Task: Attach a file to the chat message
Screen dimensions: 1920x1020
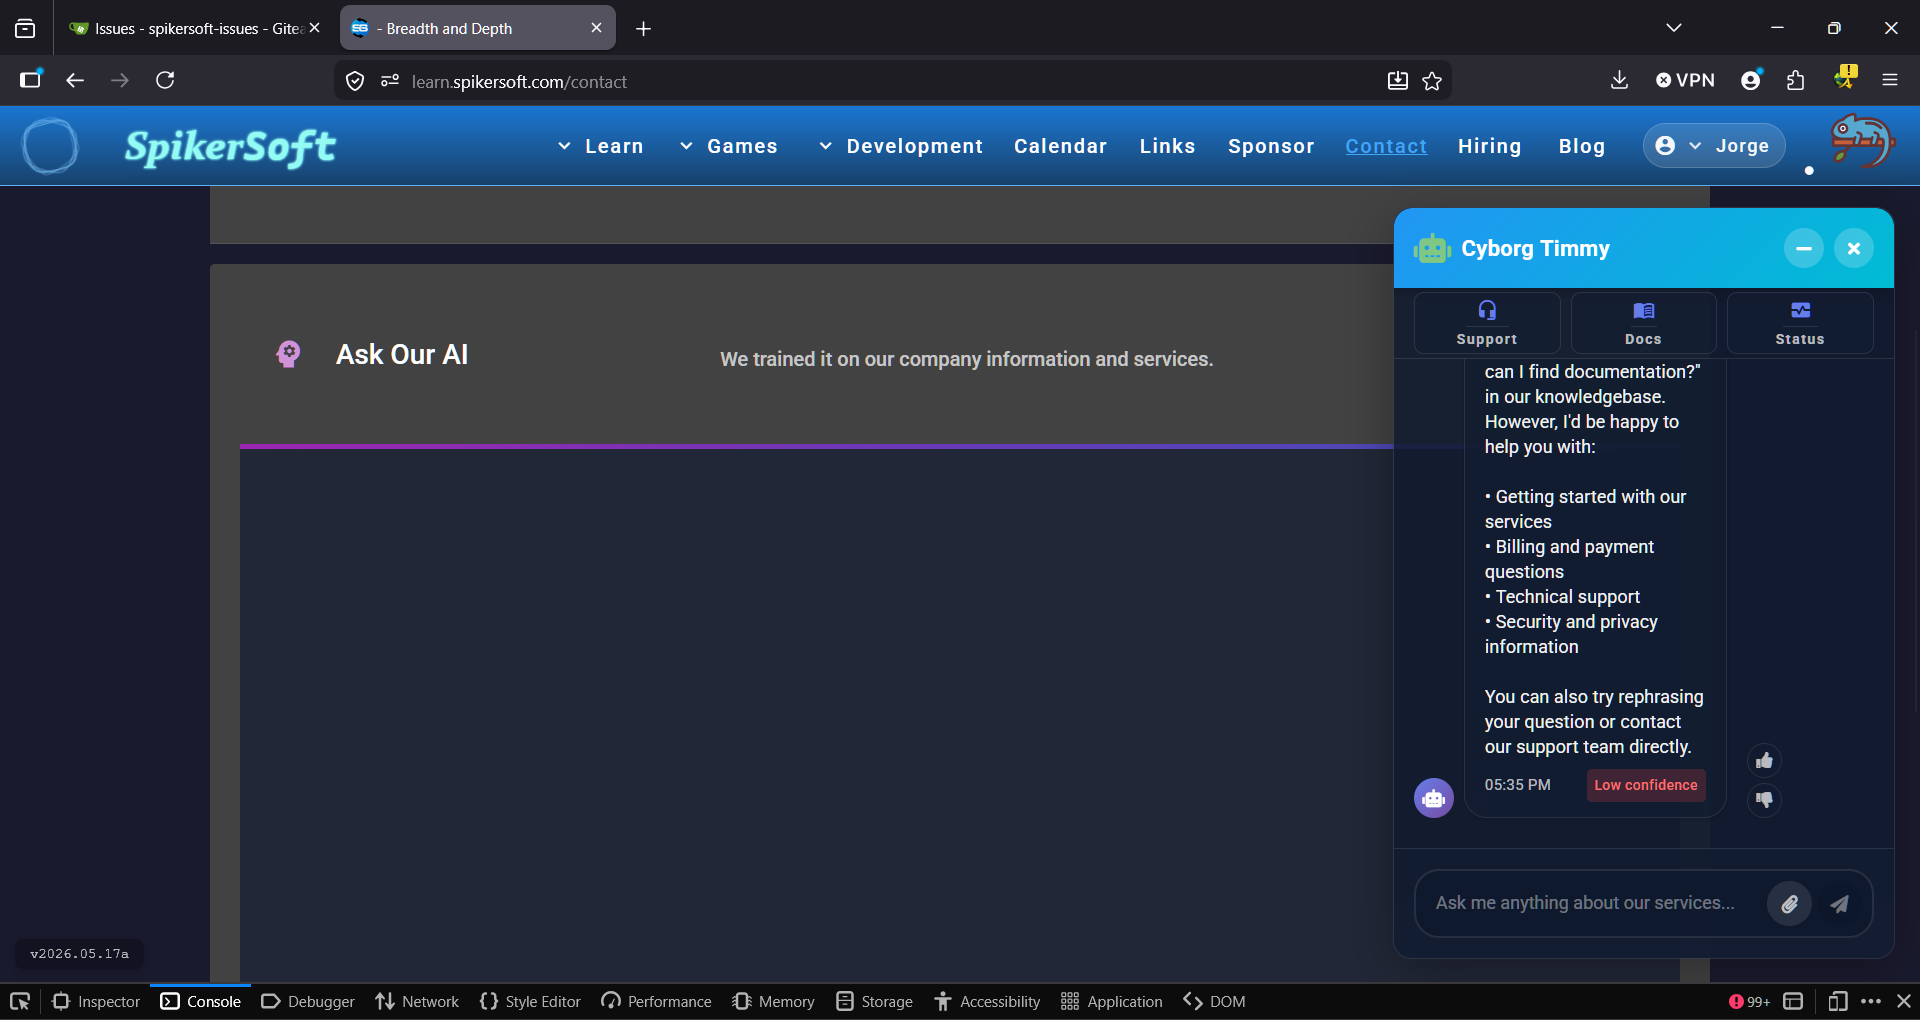Action: point(1790,904)
